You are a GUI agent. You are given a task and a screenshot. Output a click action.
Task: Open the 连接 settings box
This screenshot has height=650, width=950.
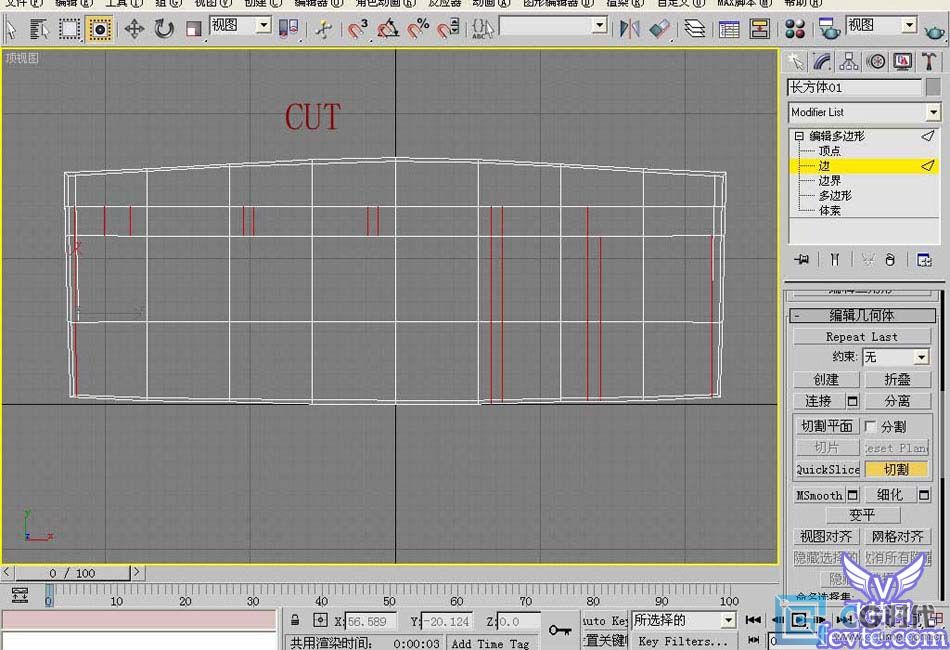tap(852, 401)
